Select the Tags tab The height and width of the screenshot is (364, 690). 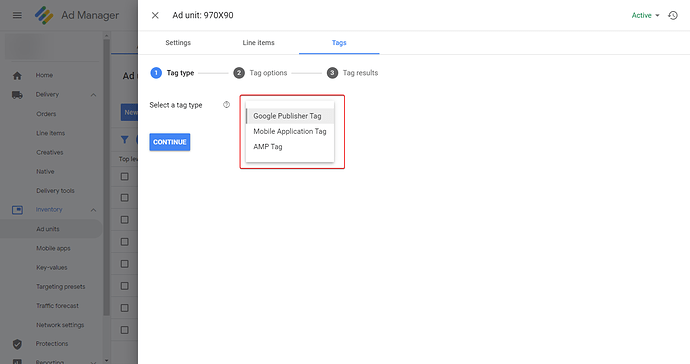pos(339,43)
